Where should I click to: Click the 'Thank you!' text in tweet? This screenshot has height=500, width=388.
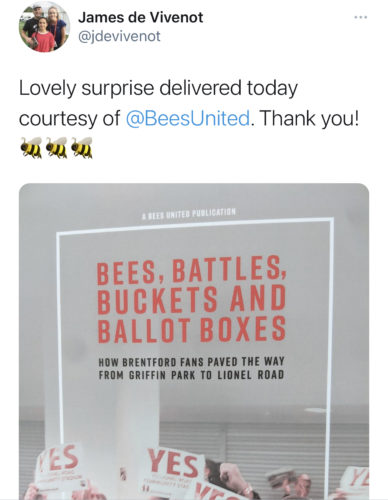(309, 118)
